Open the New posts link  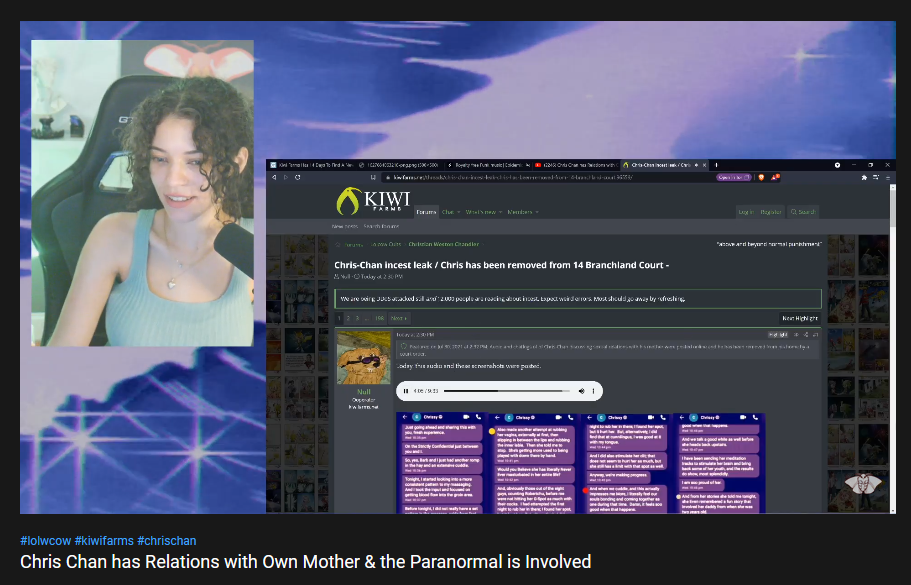click(x=345, y=227)
